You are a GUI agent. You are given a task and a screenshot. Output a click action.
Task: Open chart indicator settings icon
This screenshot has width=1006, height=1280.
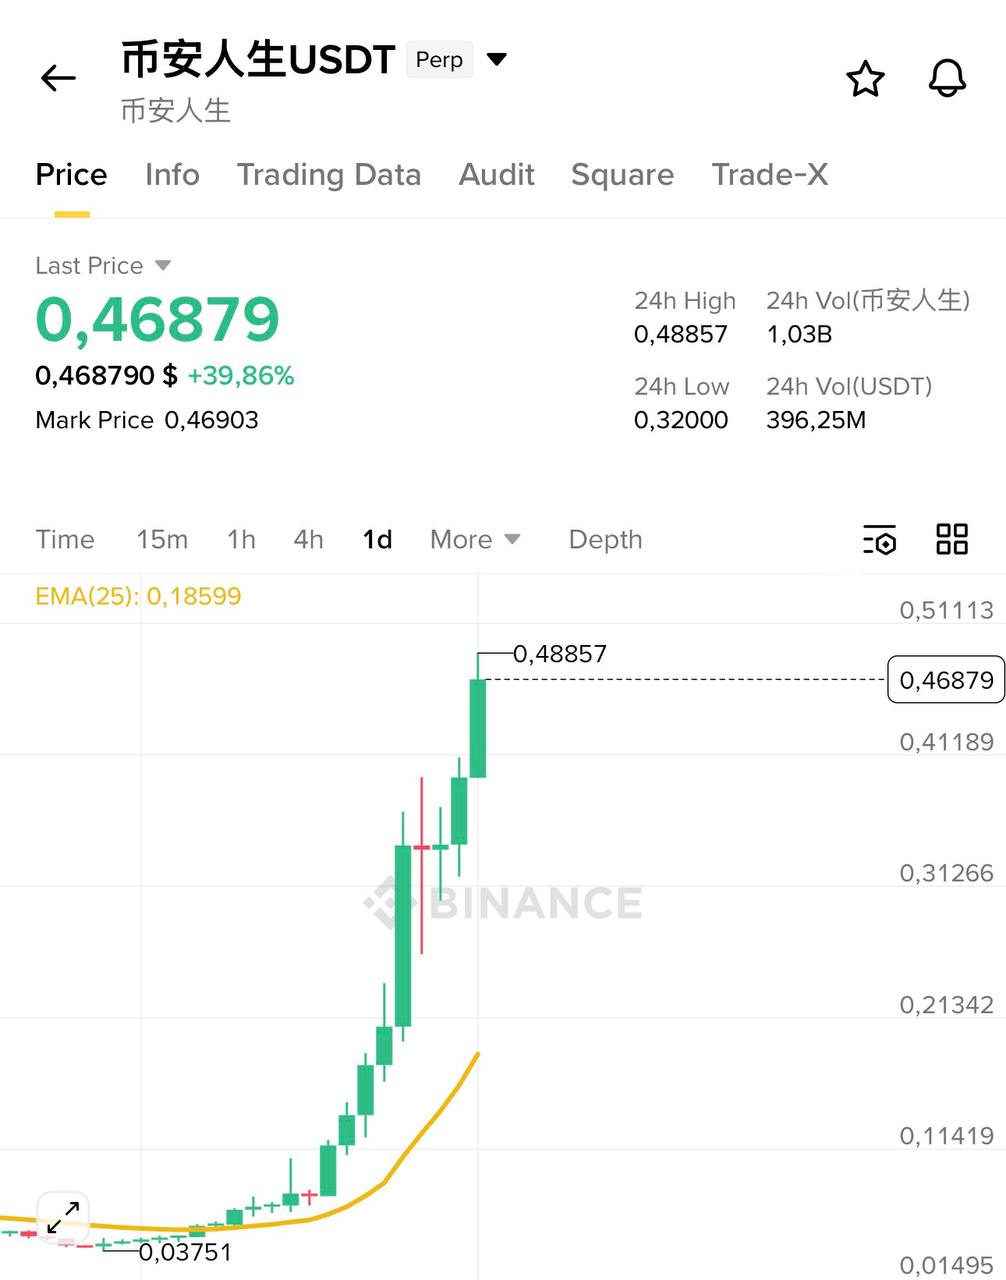coord(879,539)
